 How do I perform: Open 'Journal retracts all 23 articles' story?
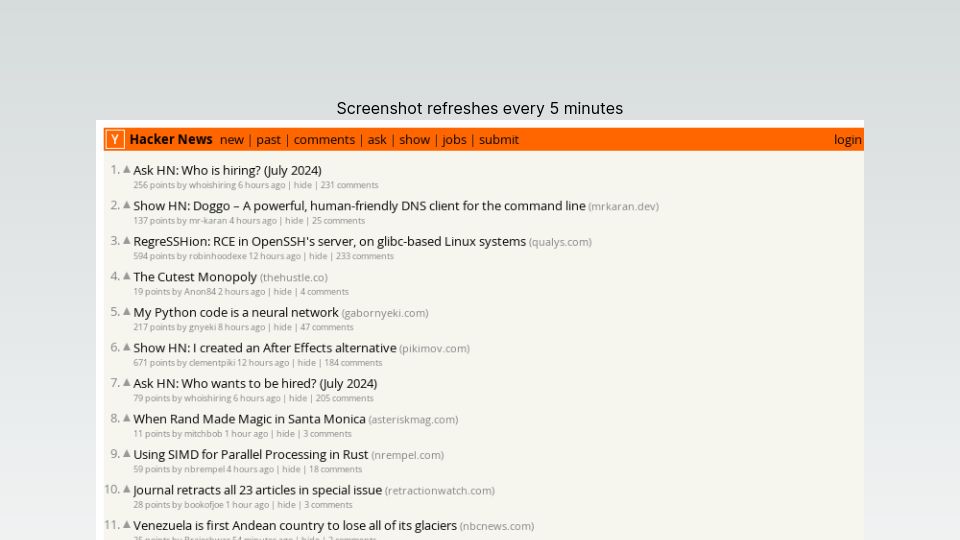[x=258, y=490]
